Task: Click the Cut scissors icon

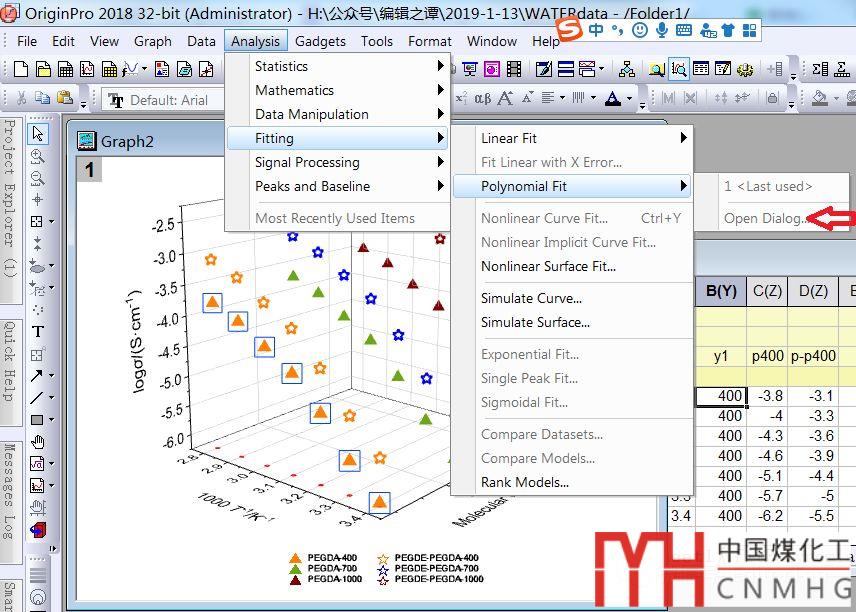Action: tap(19, 98)
